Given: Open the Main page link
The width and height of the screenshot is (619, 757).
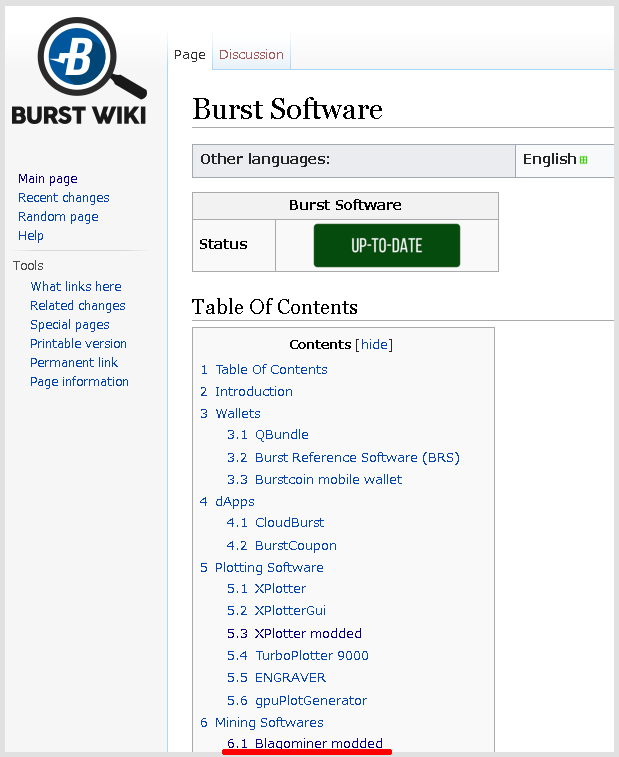Looking at the screenshot, I should tap(47, 179).
